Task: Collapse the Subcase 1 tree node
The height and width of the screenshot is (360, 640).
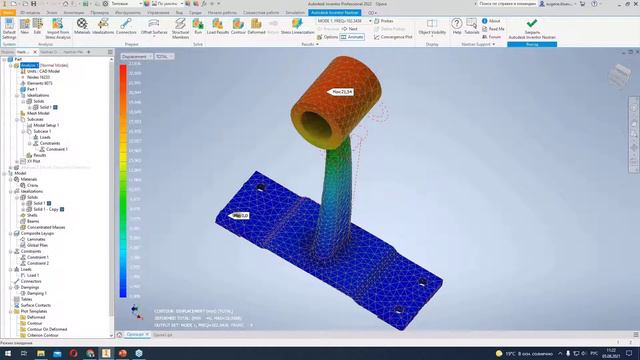Action: pyautogui.click(x=23, y=131)
